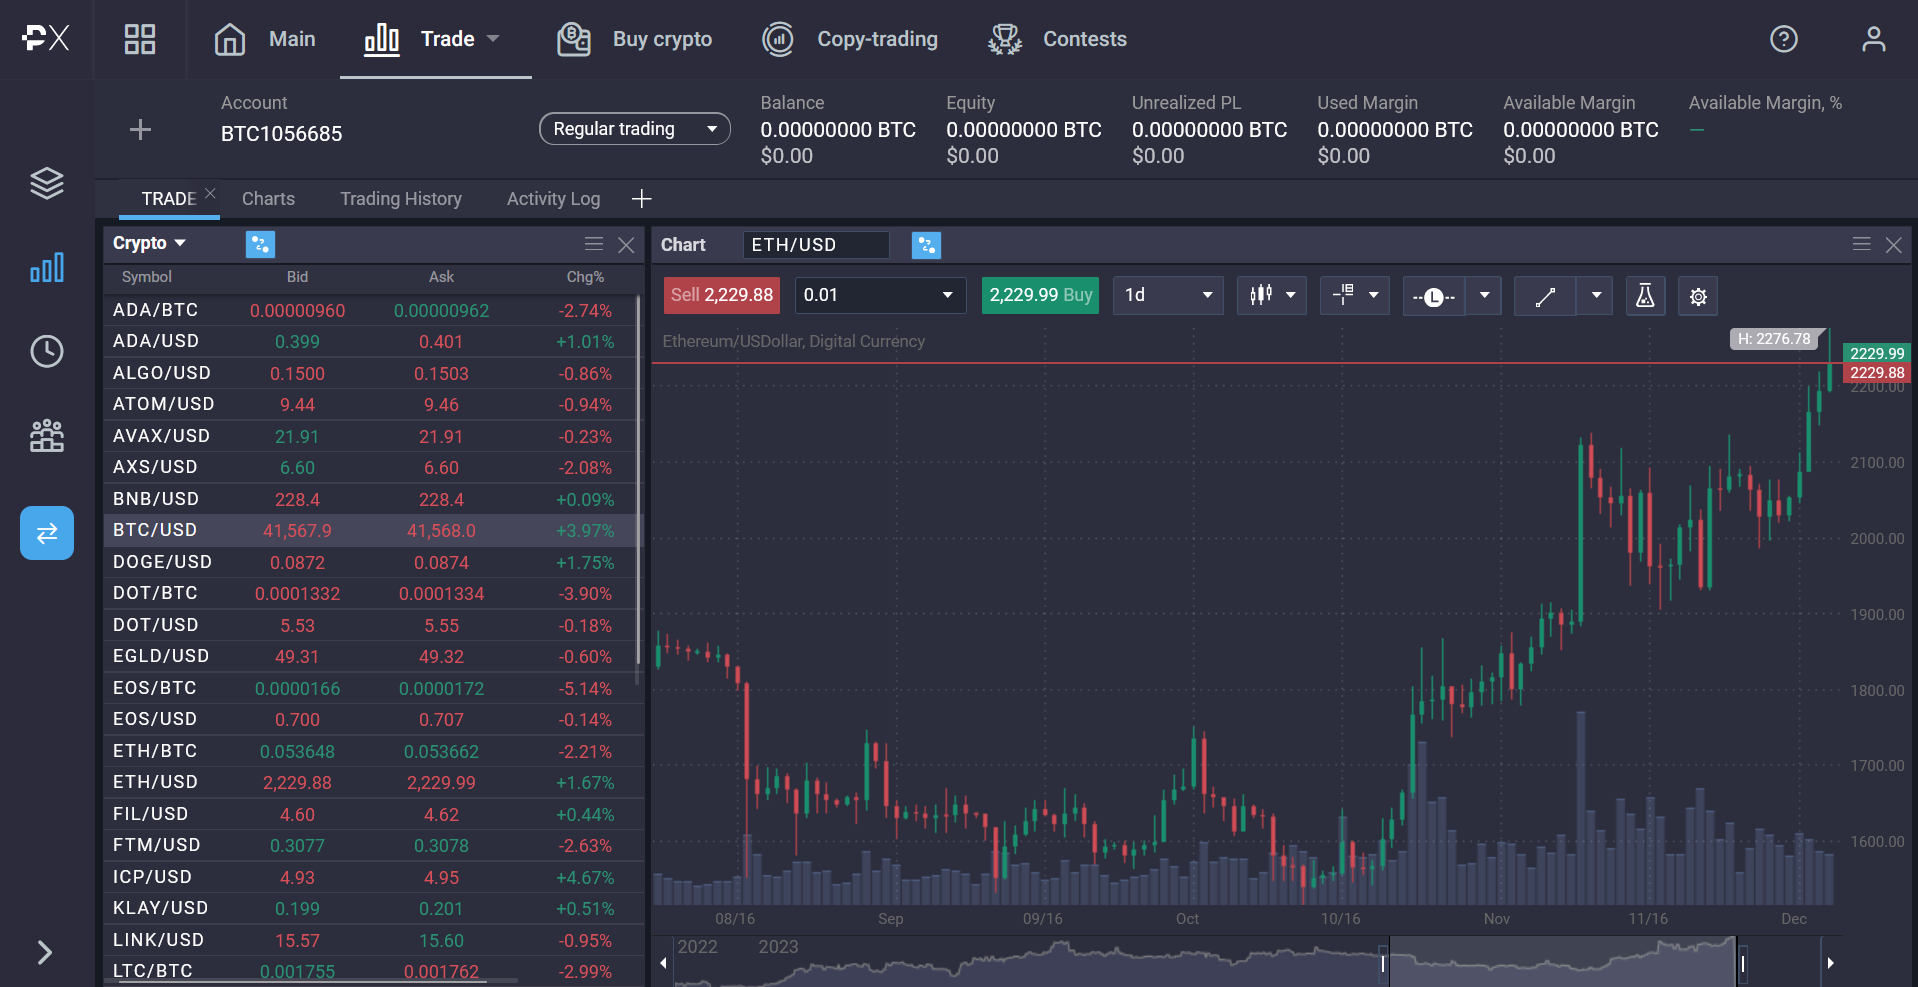Click the ETH/USD symbol input field
The height and width of the screenshot is (987, 1918).
(816, 245)
